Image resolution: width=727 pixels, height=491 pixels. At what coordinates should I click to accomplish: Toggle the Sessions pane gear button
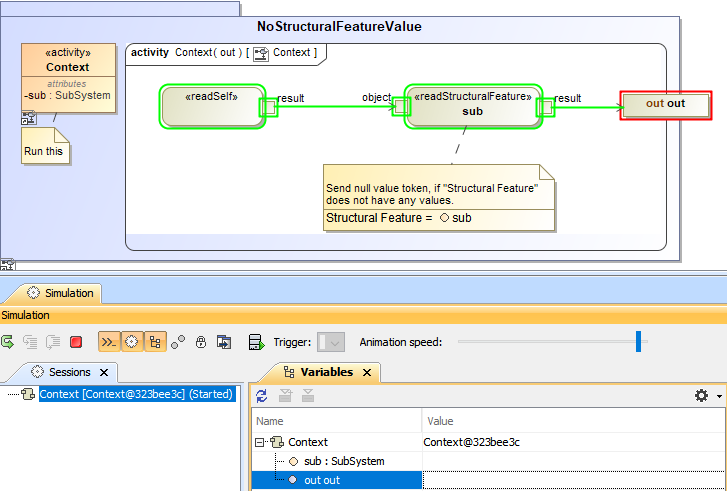click(x=132, y=343)
